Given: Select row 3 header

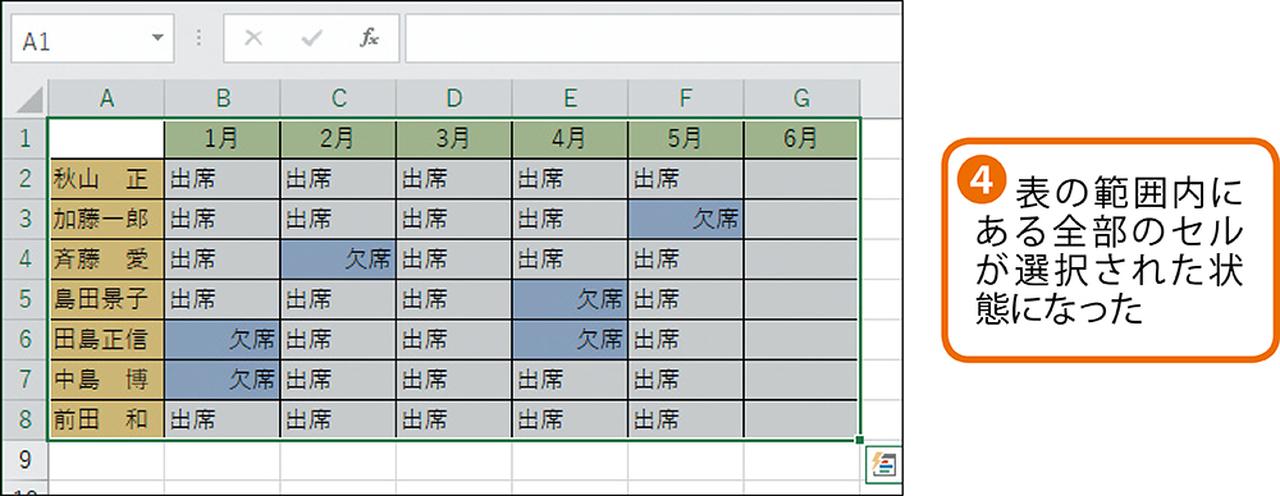Looking at the screenshot, I should coord(25,219).
